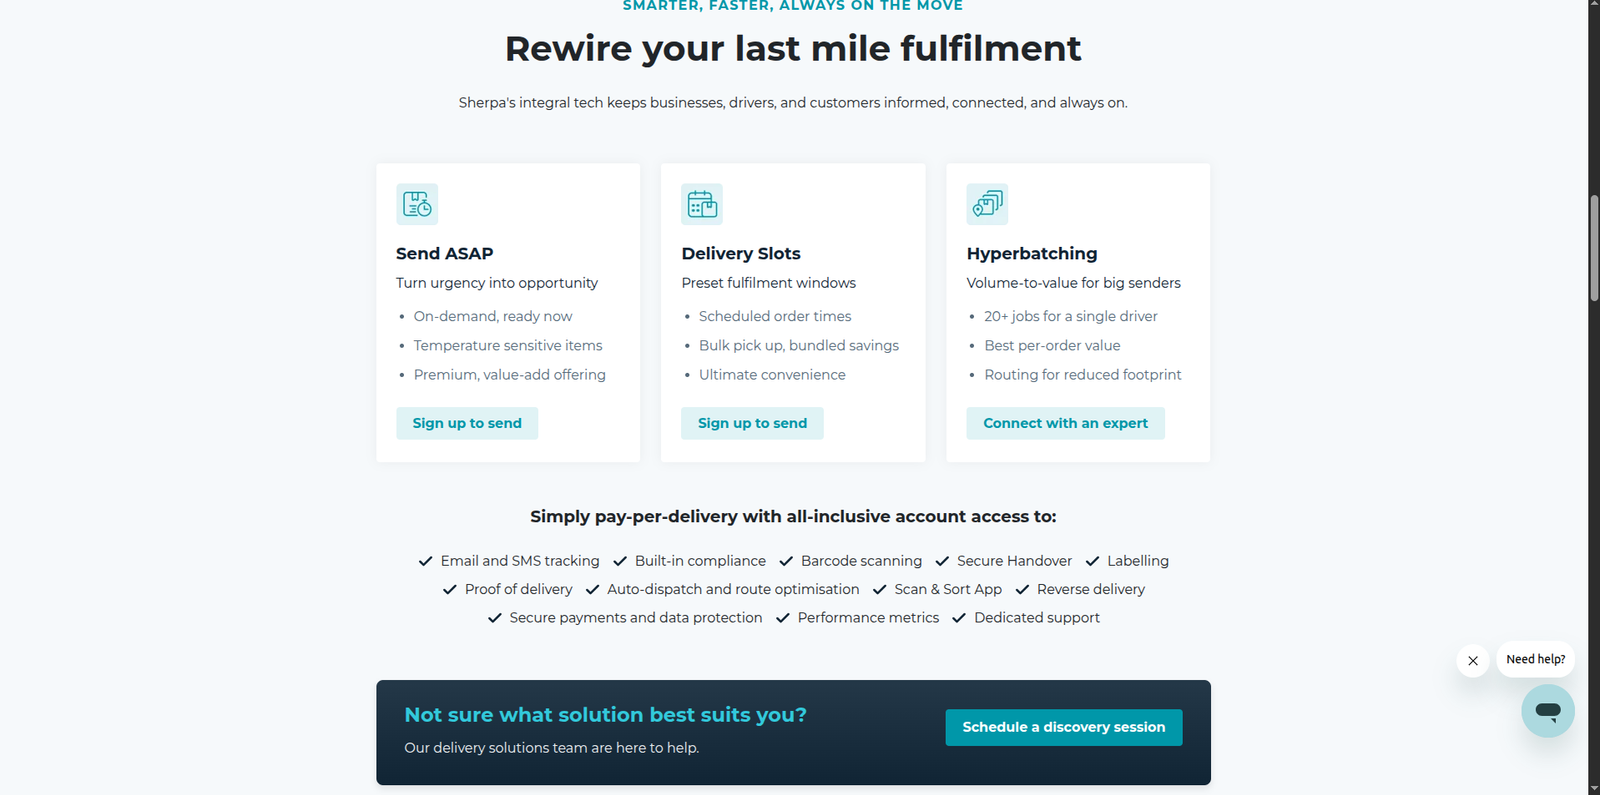This screenshot has height=795, width=1600.
Task: Dismiss the Need help popup with X
Action: point(1473,661)
